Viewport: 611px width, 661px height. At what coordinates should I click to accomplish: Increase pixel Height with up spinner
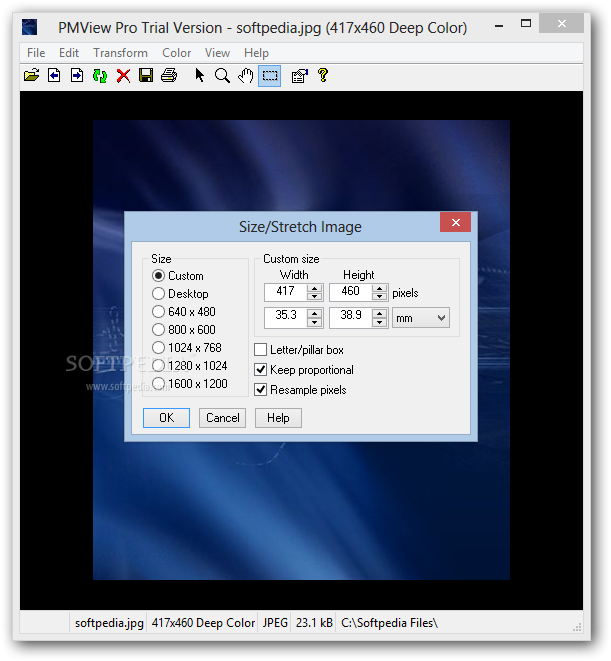pos(380,288)
